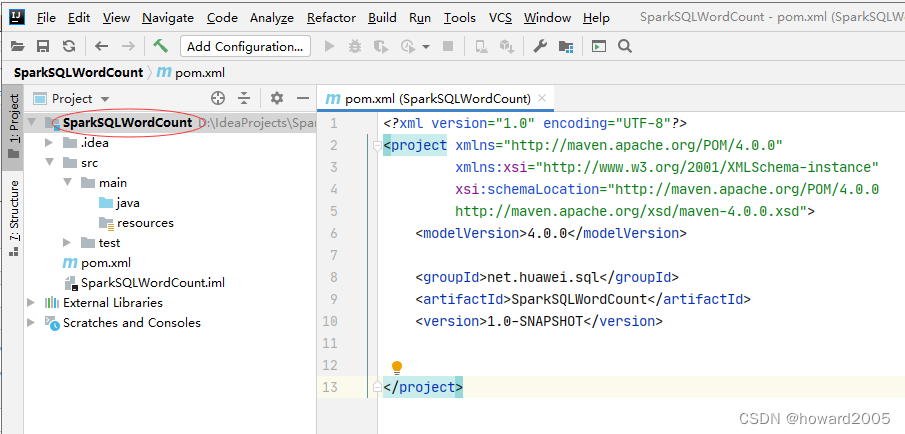Collapse the SparkSQLWordCount root node

[x=31, y=123]
